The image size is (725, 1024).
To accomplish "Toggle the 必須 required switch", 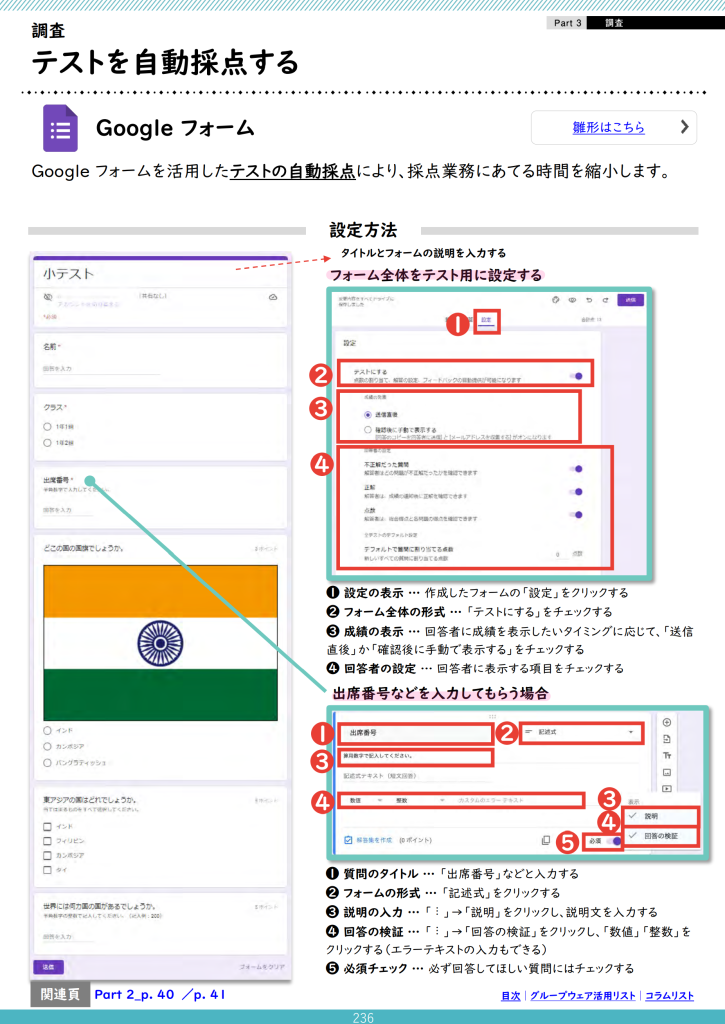I will [x=614, y=841].
